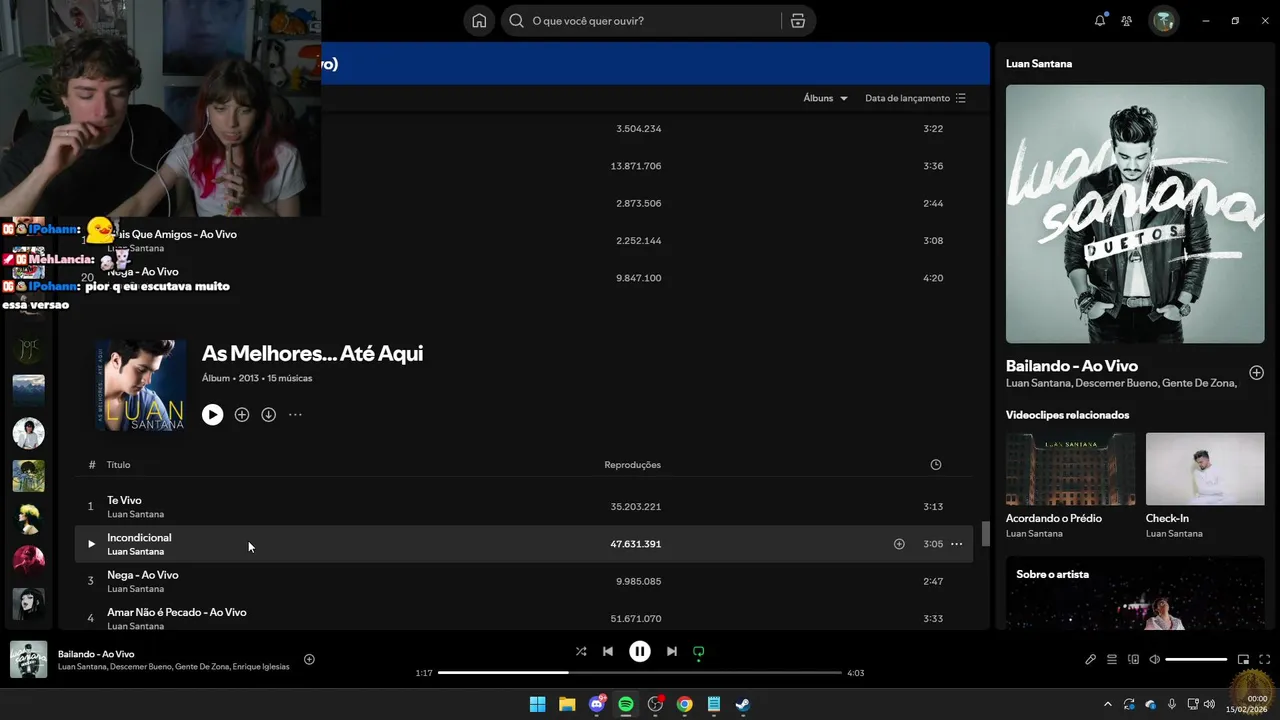Open Google Chrome from the taskbar
The height and width of the screenshot is (720, 1280).
tap(684, 704)
